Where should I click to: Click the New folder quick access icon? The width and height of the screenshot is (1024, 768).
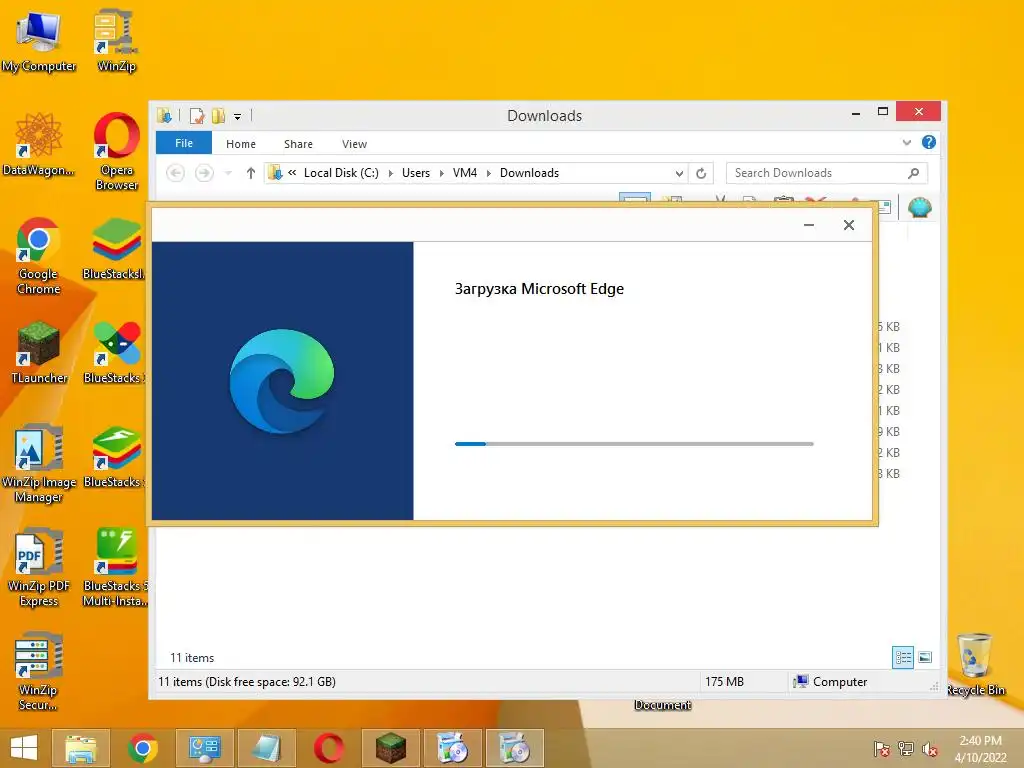[218, 116]
